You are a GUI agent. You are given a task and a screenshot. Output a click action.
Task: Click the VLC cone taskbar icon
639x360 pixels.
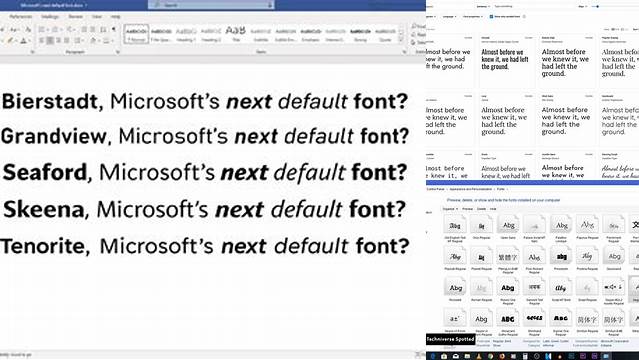coord(479,356)
